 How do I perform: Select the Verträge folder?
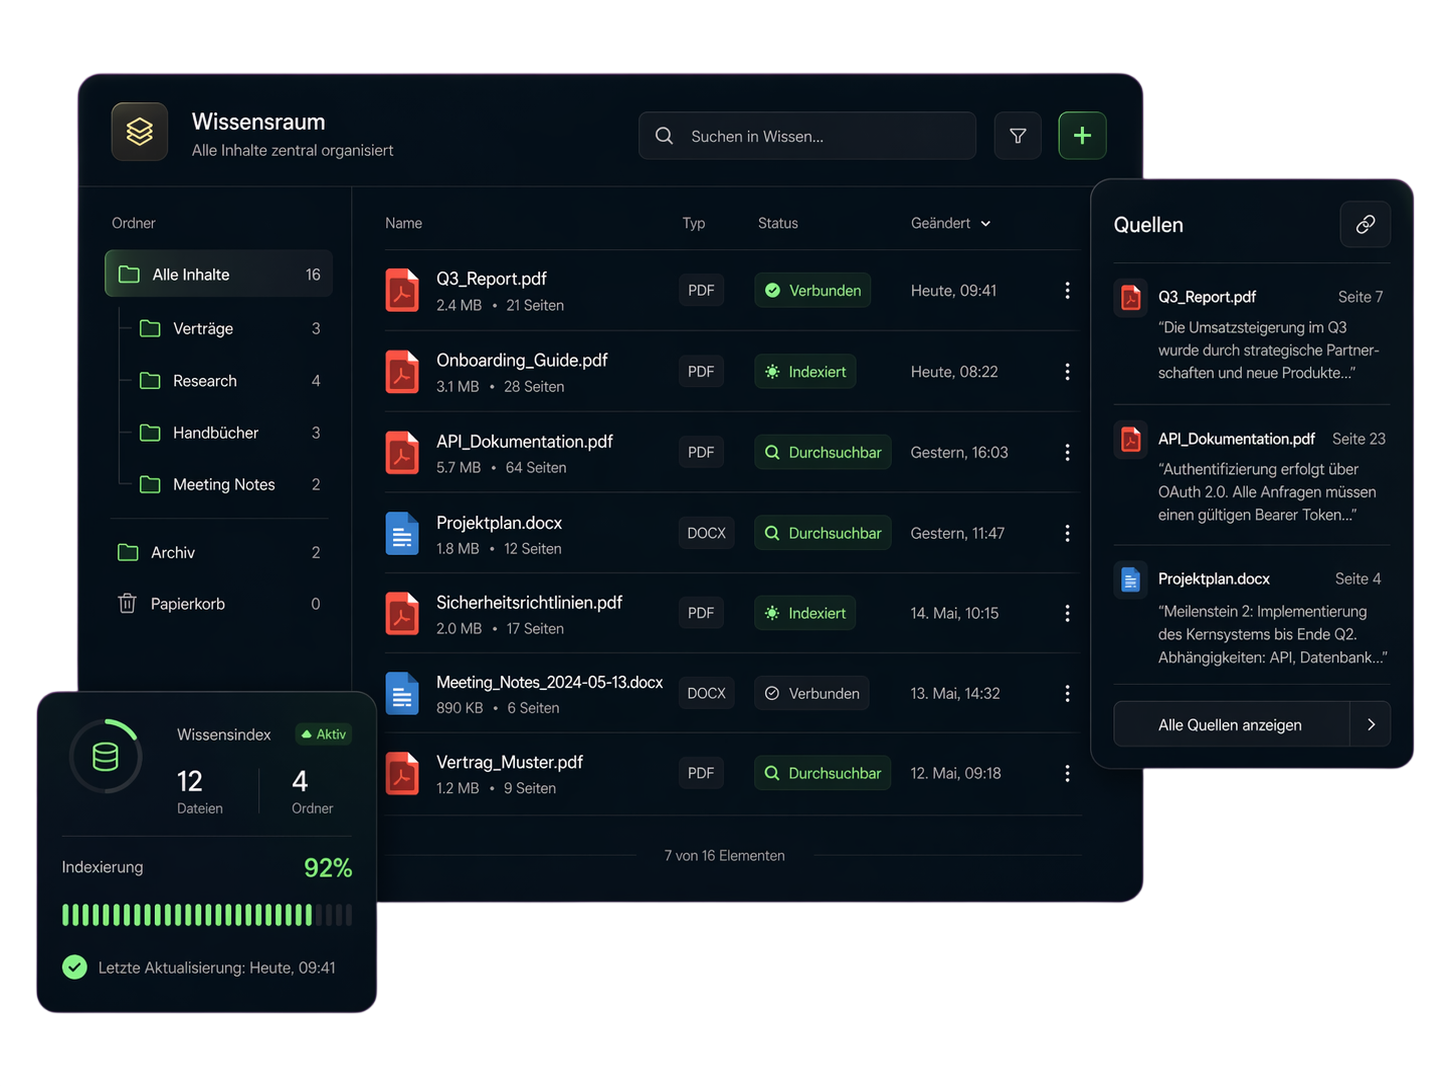coord(203,329)
